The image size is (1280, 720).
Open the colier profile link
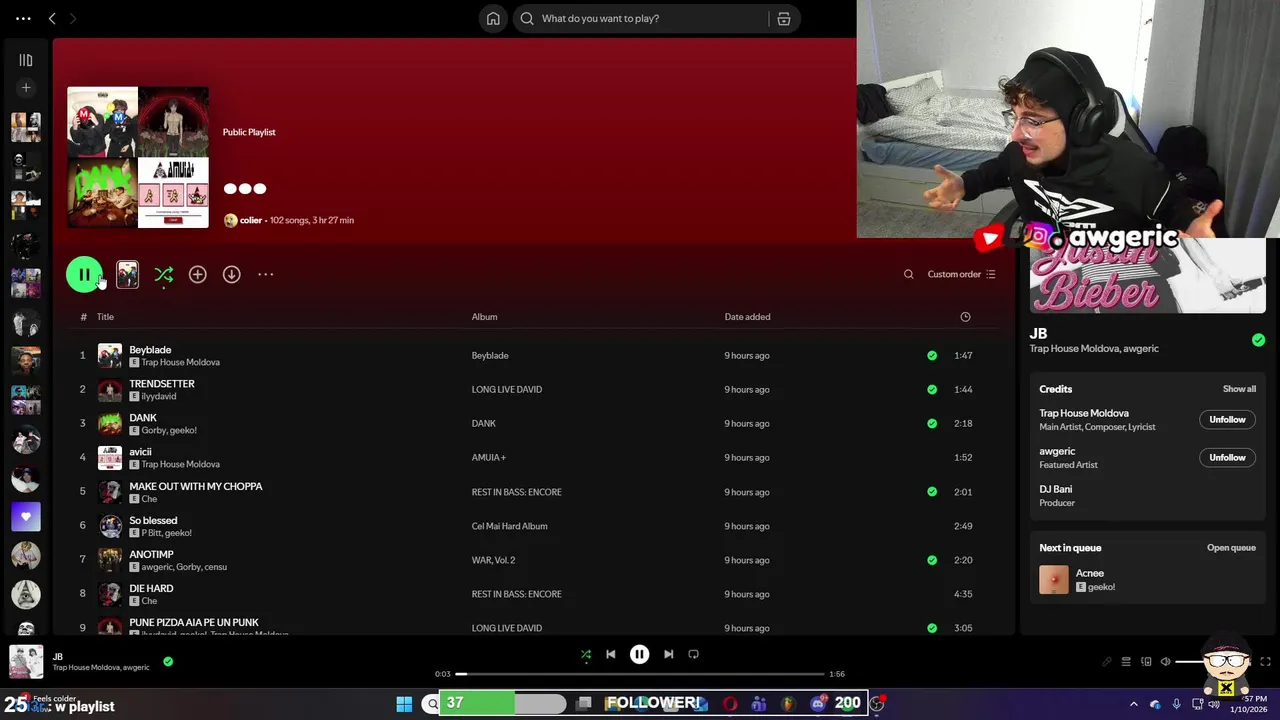[x=251, y=220]
